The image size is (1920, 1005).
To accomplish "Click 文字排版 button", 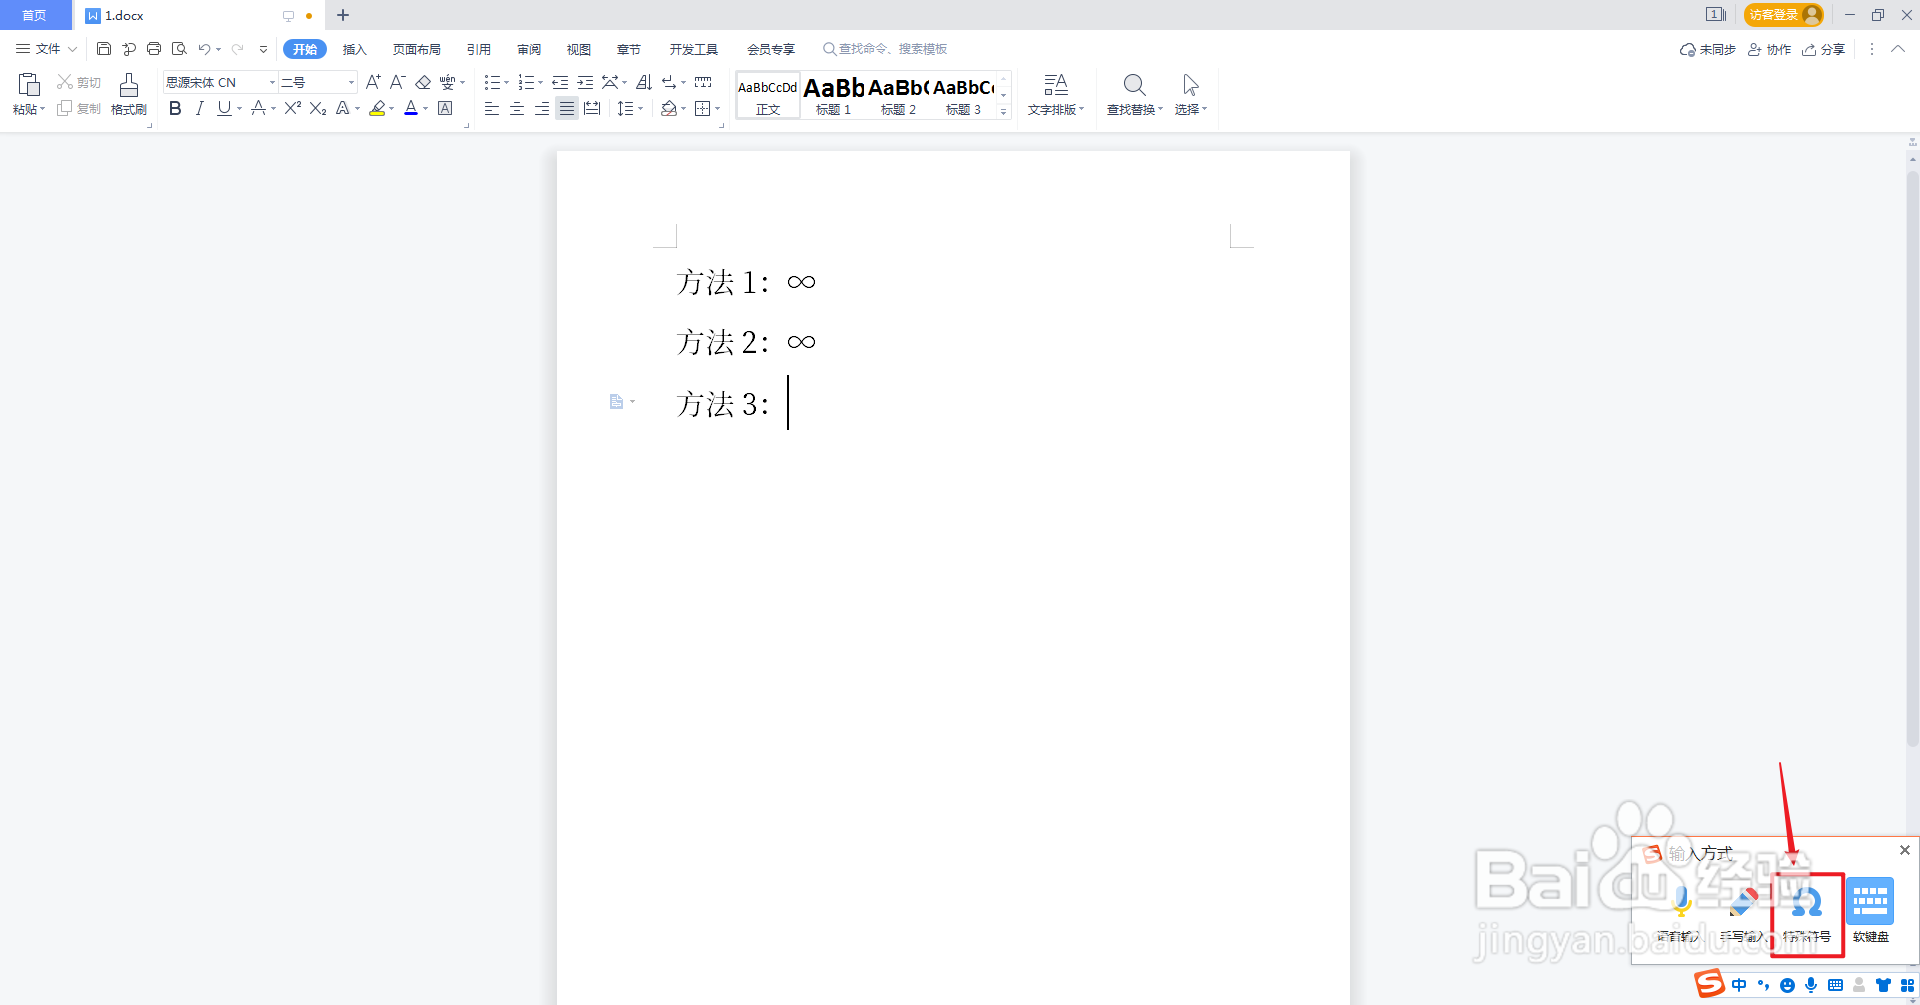I will point(1056,95).
